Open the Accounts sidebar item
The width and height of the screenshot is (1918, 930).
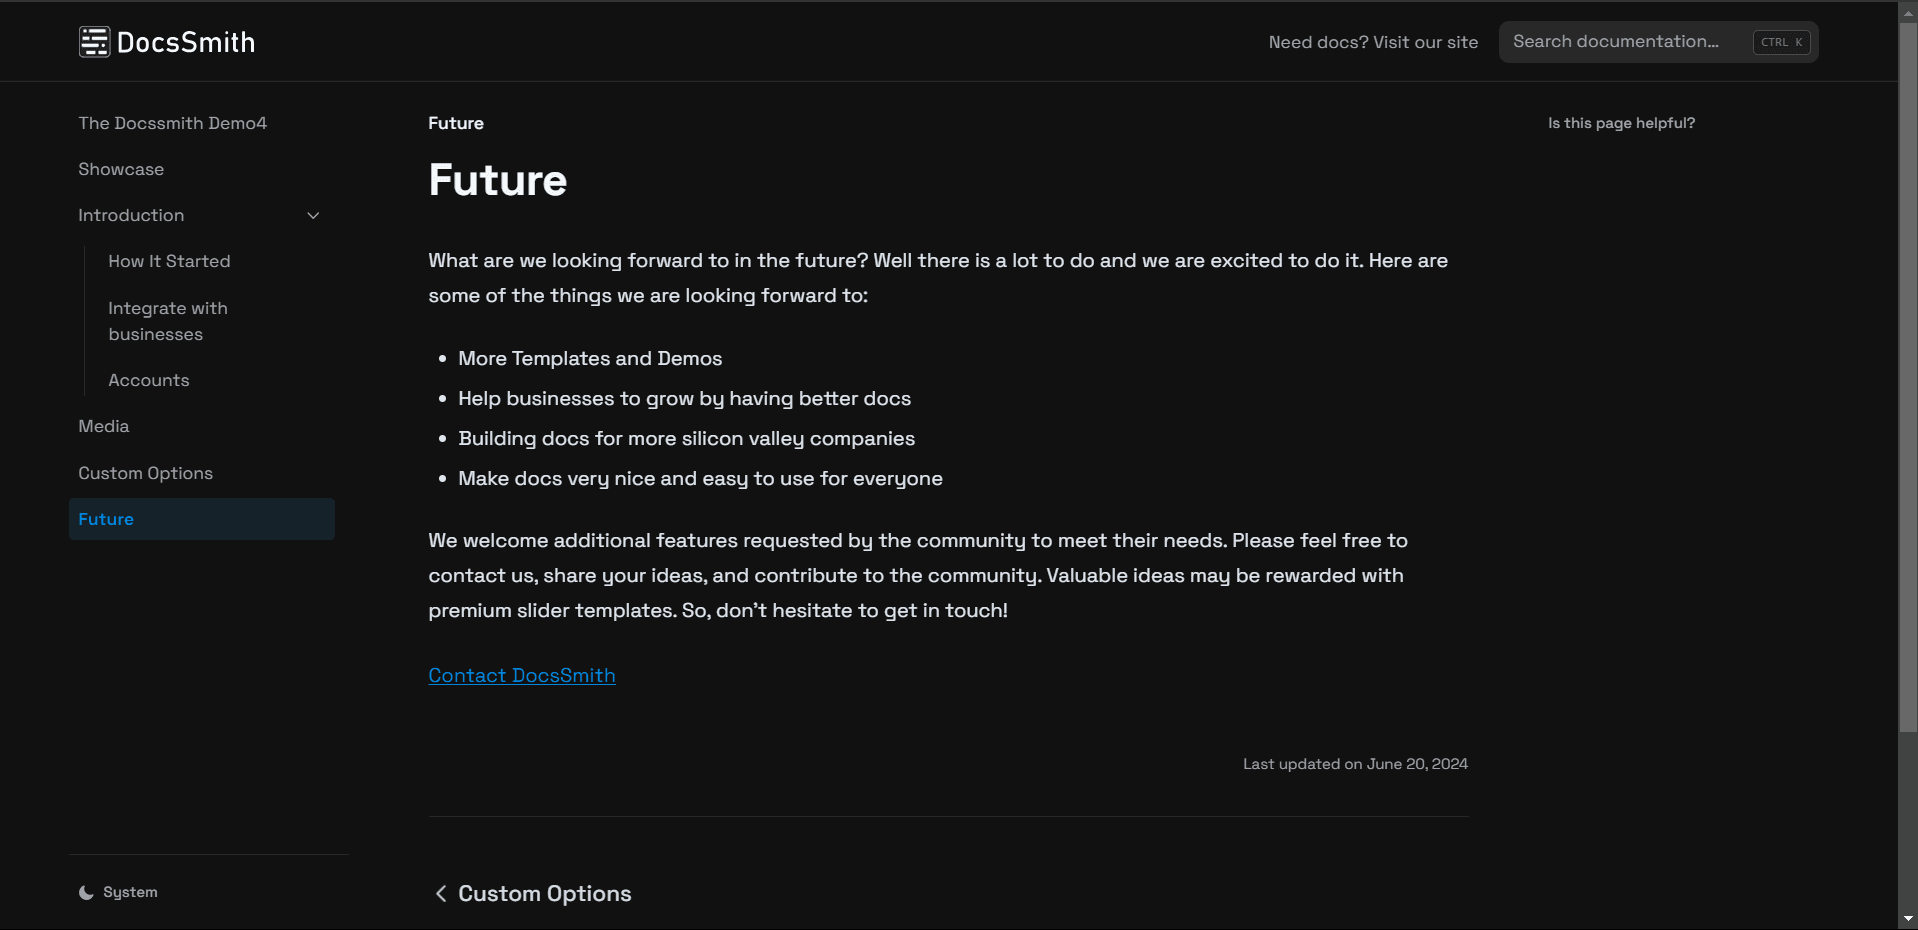(x=149, y=381)
